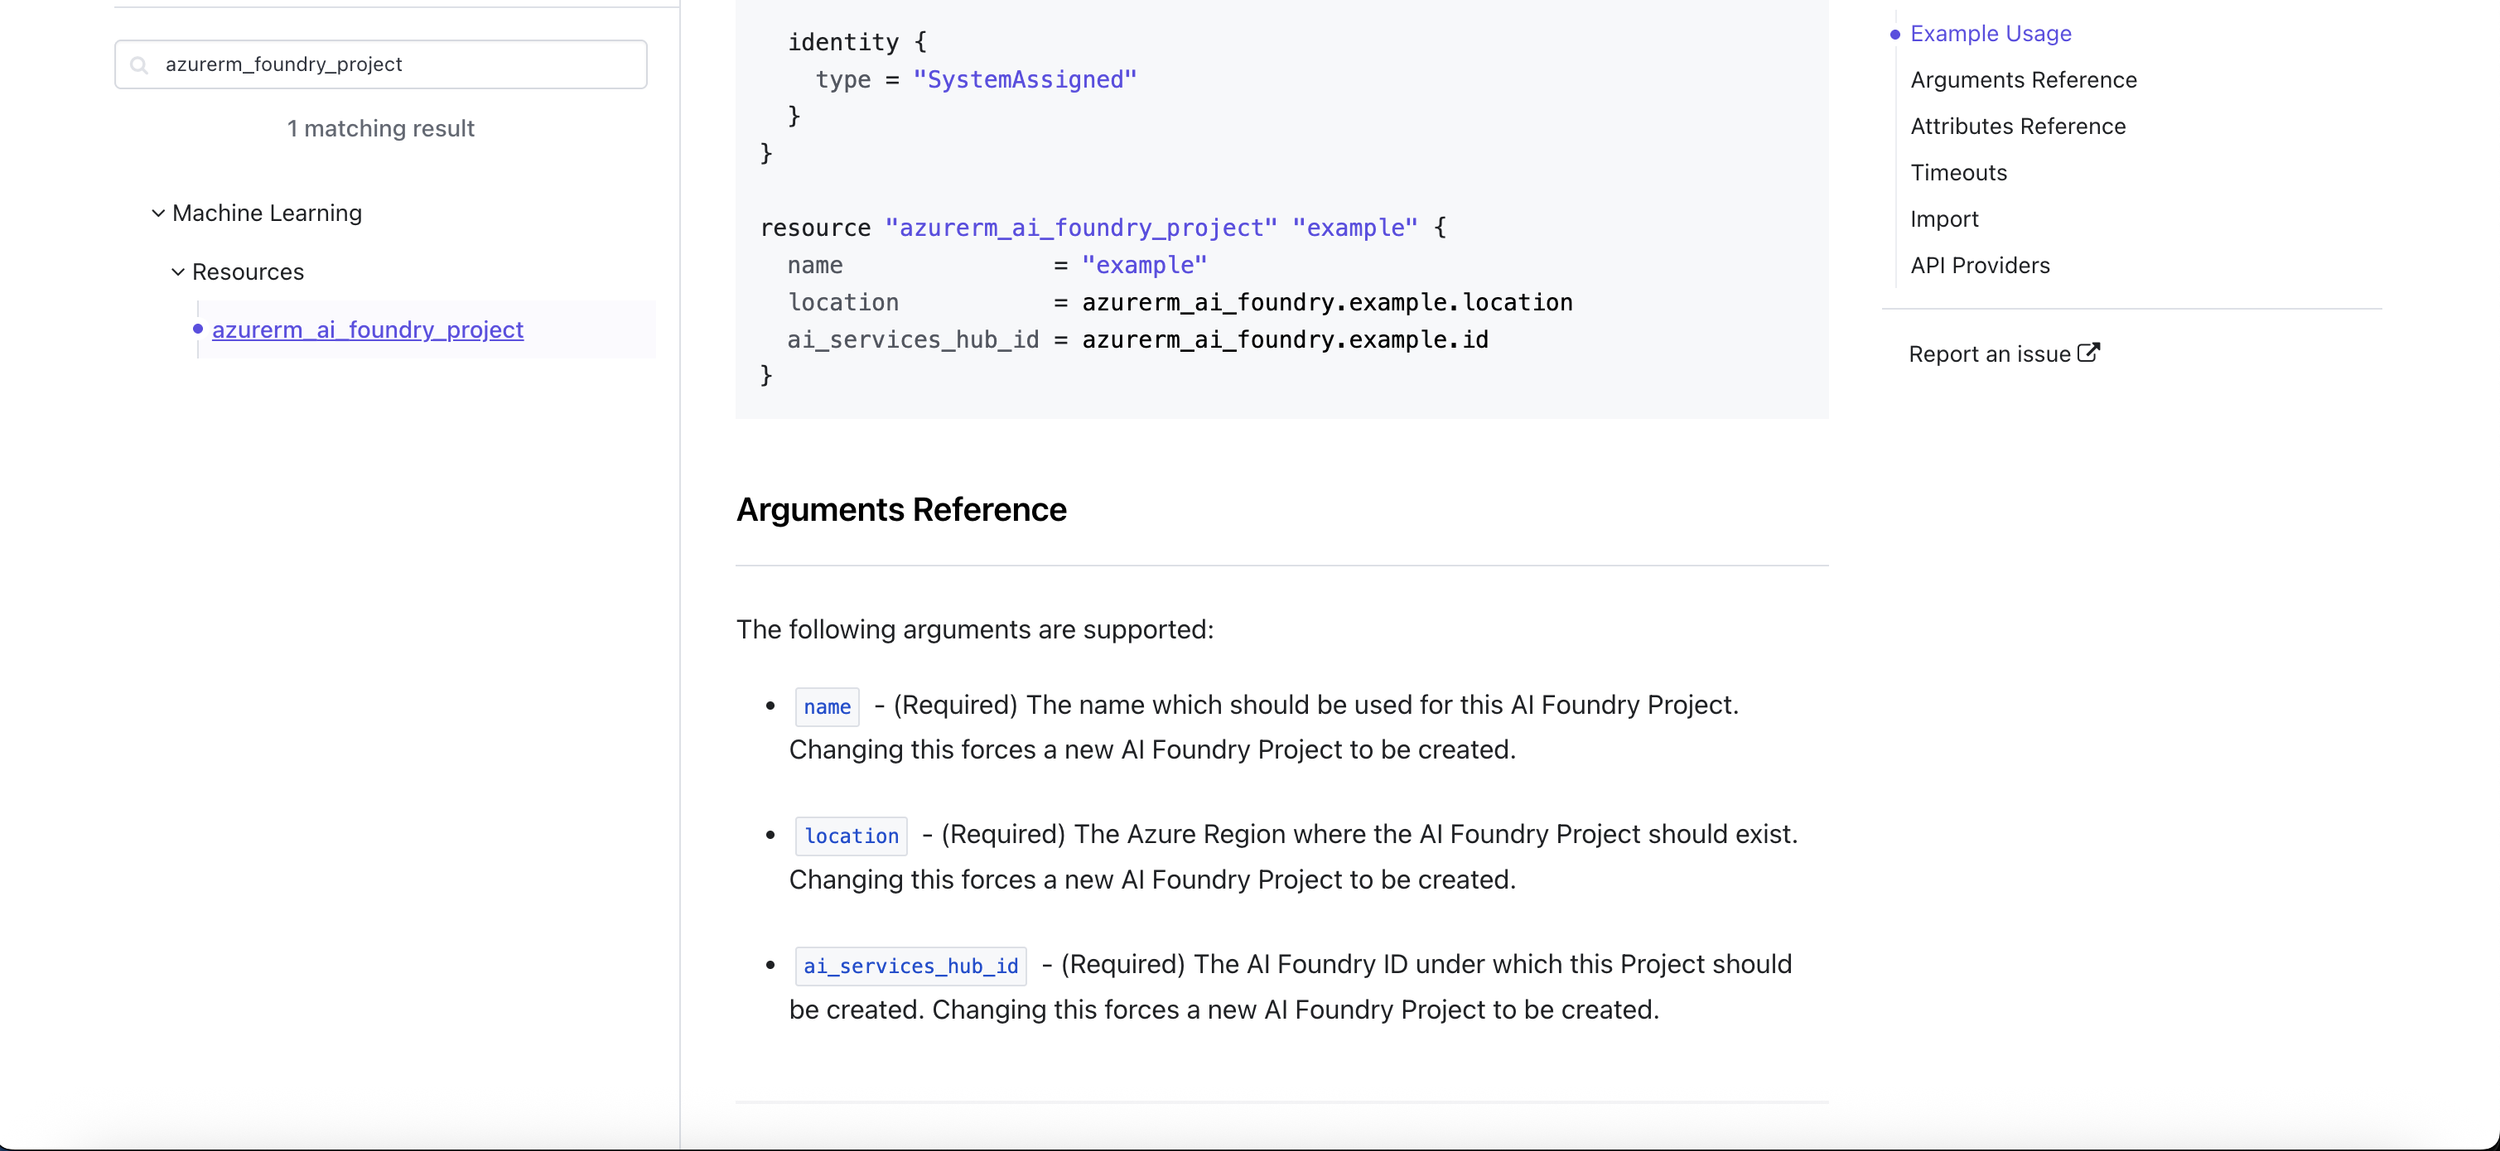This screenshot has height=1151, width=2500.
Task: Click the active bullet next to Example Usage
Action: pos(1895,34)
